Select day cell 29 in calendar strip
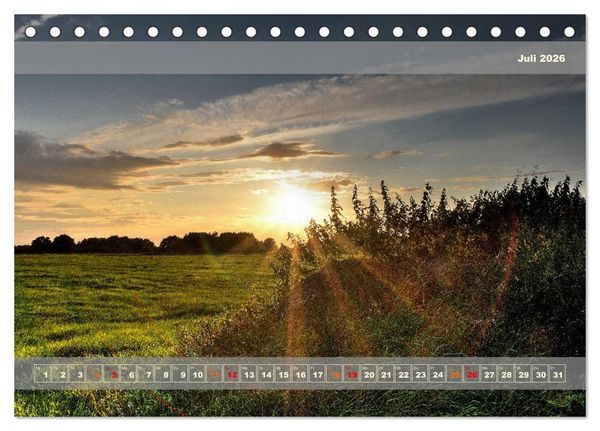This screenshot has width=600, height=431. pos(524,374)
